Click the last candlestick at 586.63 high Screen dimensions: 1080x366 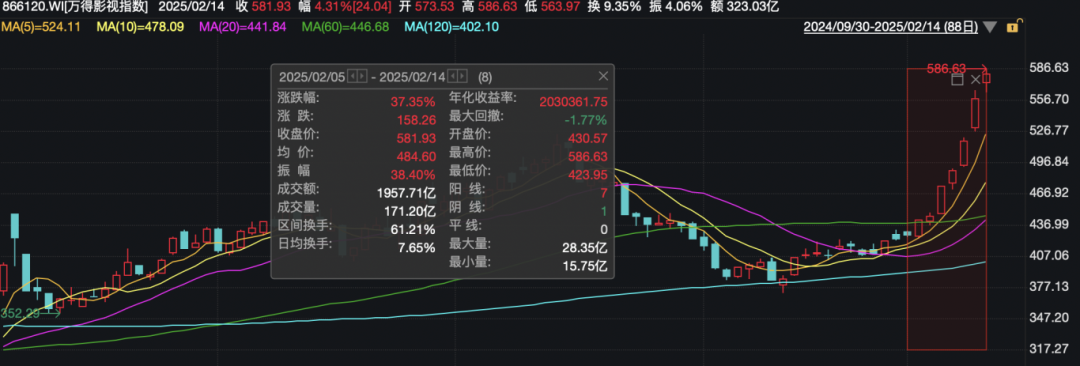point(986,77)
